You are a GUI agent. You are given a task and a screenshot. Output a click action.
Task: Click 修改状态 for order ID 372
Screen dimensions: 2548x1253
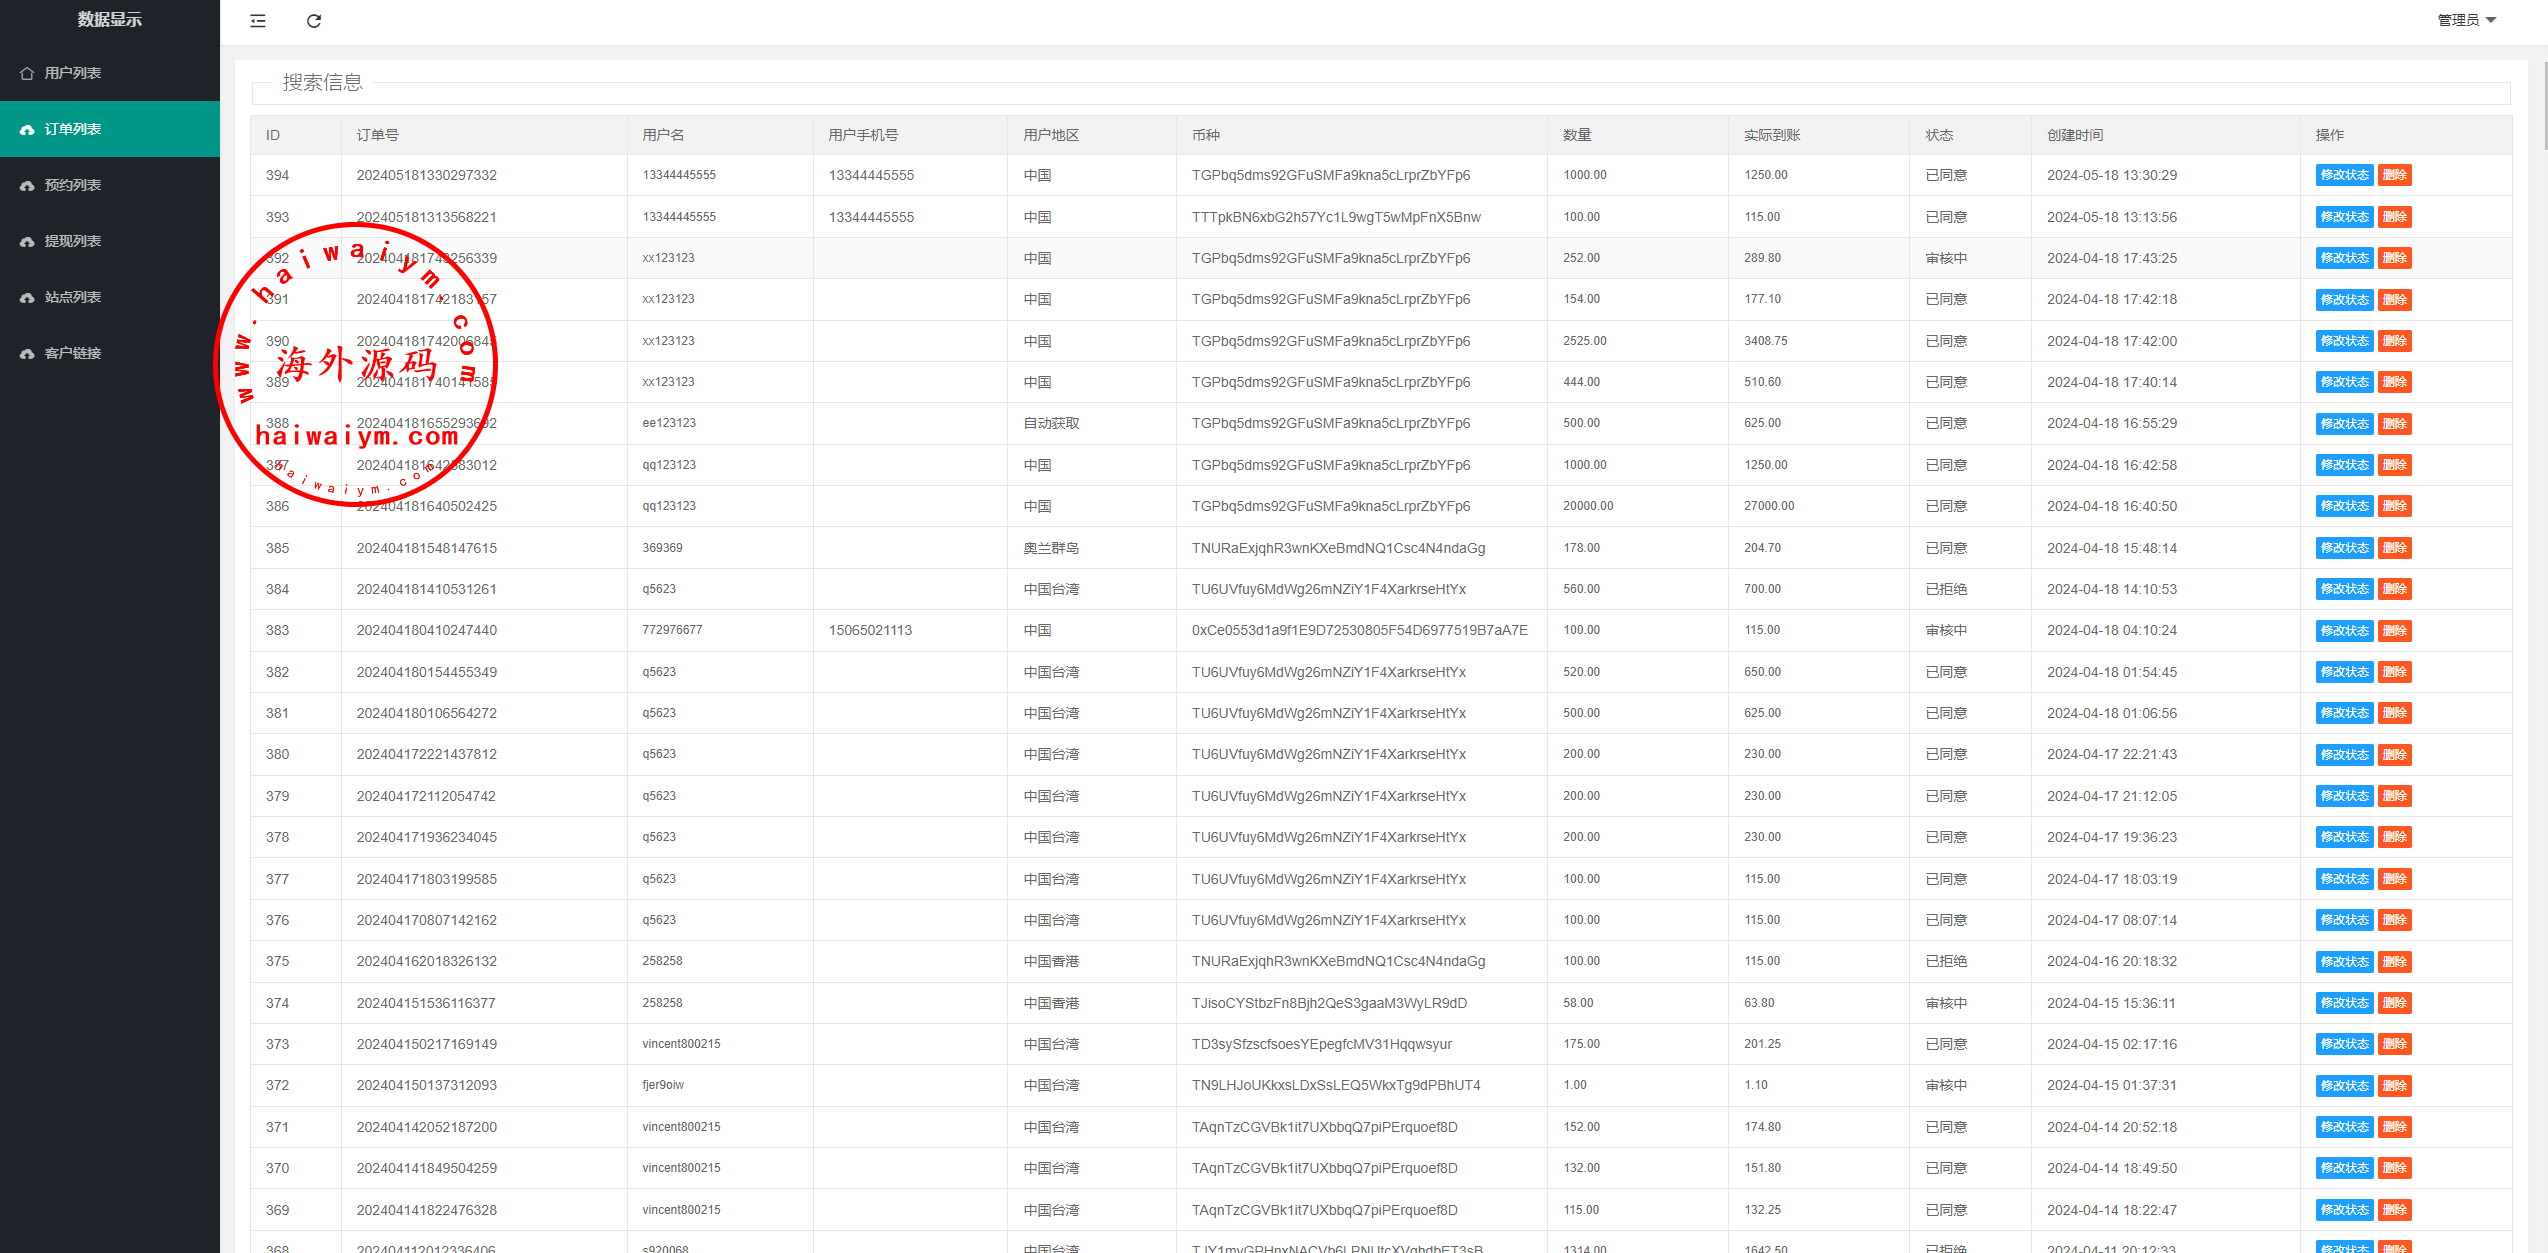coord(2344,1086)
